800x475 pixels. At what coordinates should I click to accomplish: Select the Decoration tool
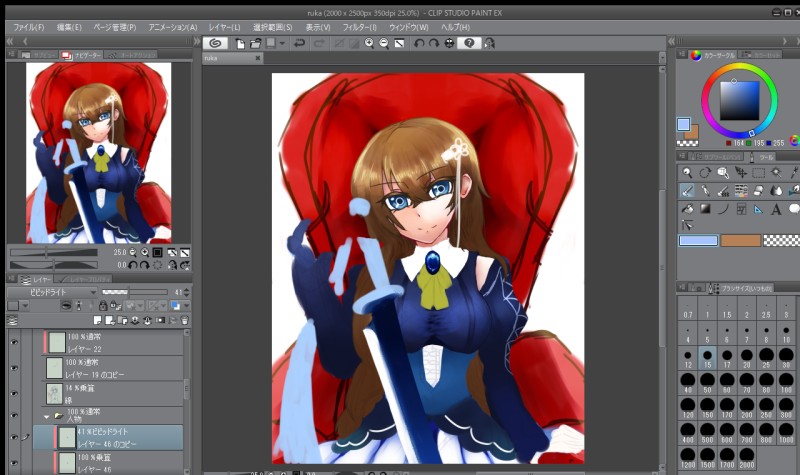[741, 191]
